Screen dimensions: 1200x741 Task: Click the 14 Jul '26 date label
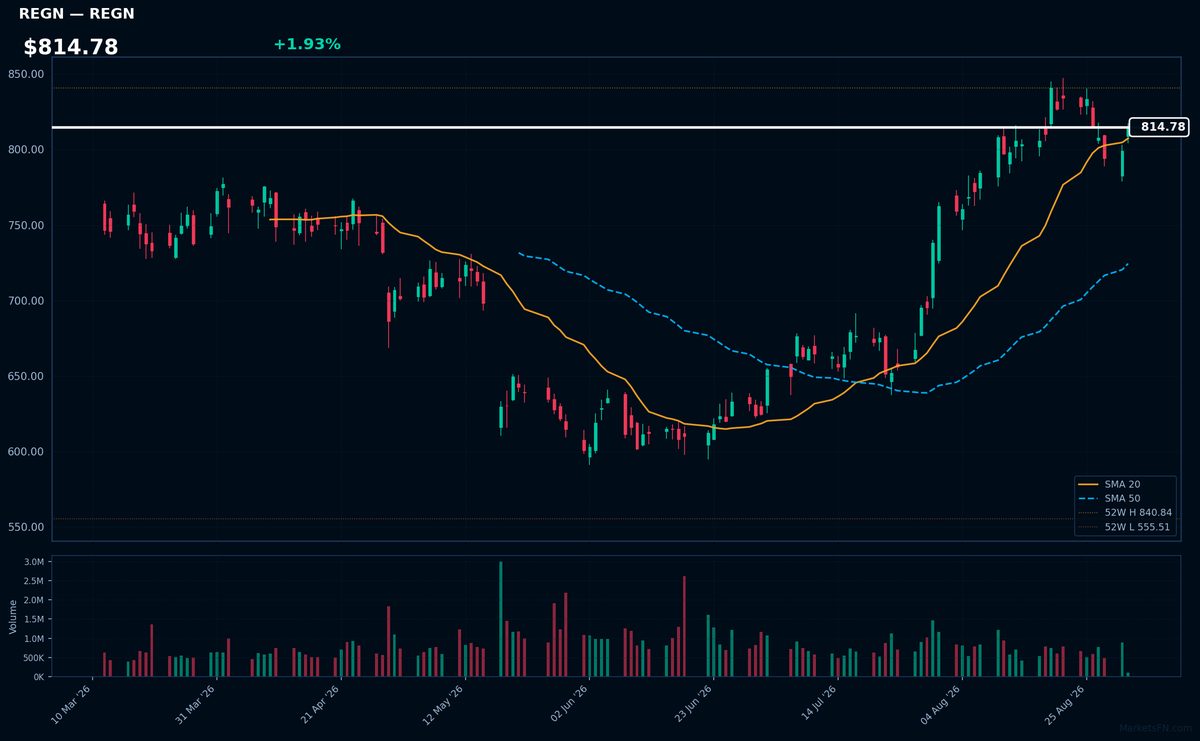(816, 703)
